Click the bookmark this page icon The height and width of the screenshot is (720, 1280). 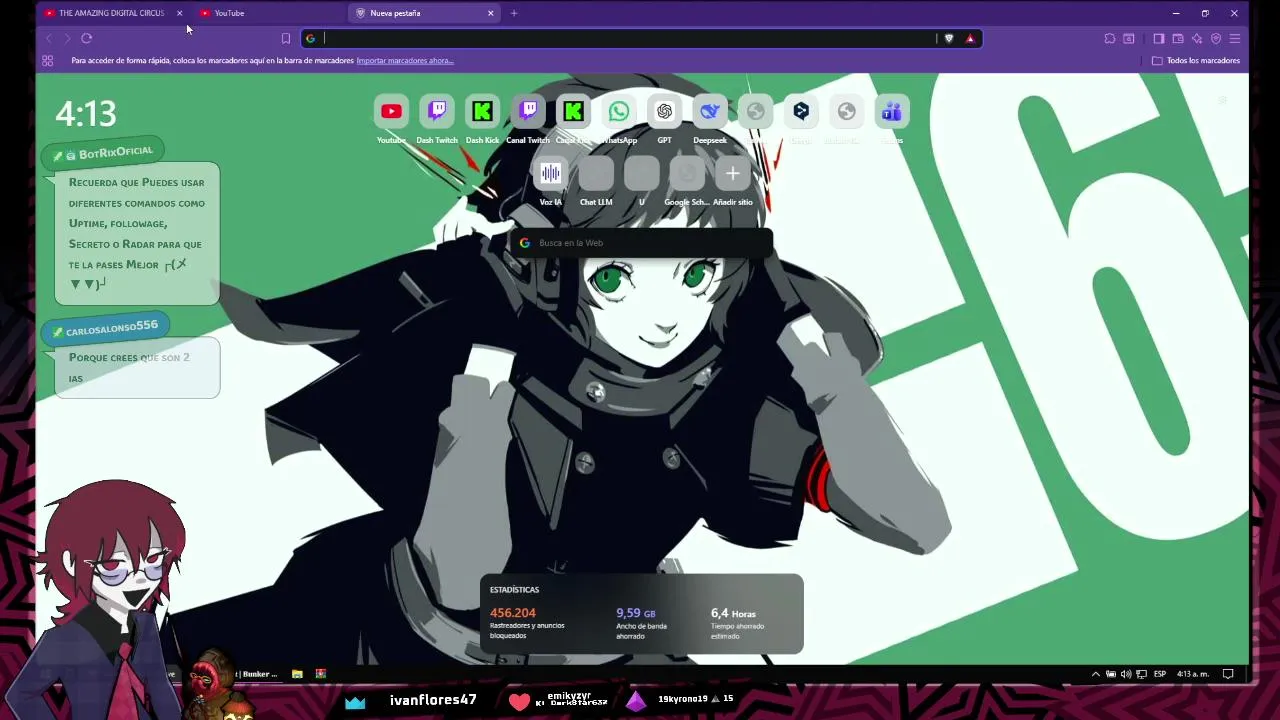pyautogui.click(x=286, y=38)
